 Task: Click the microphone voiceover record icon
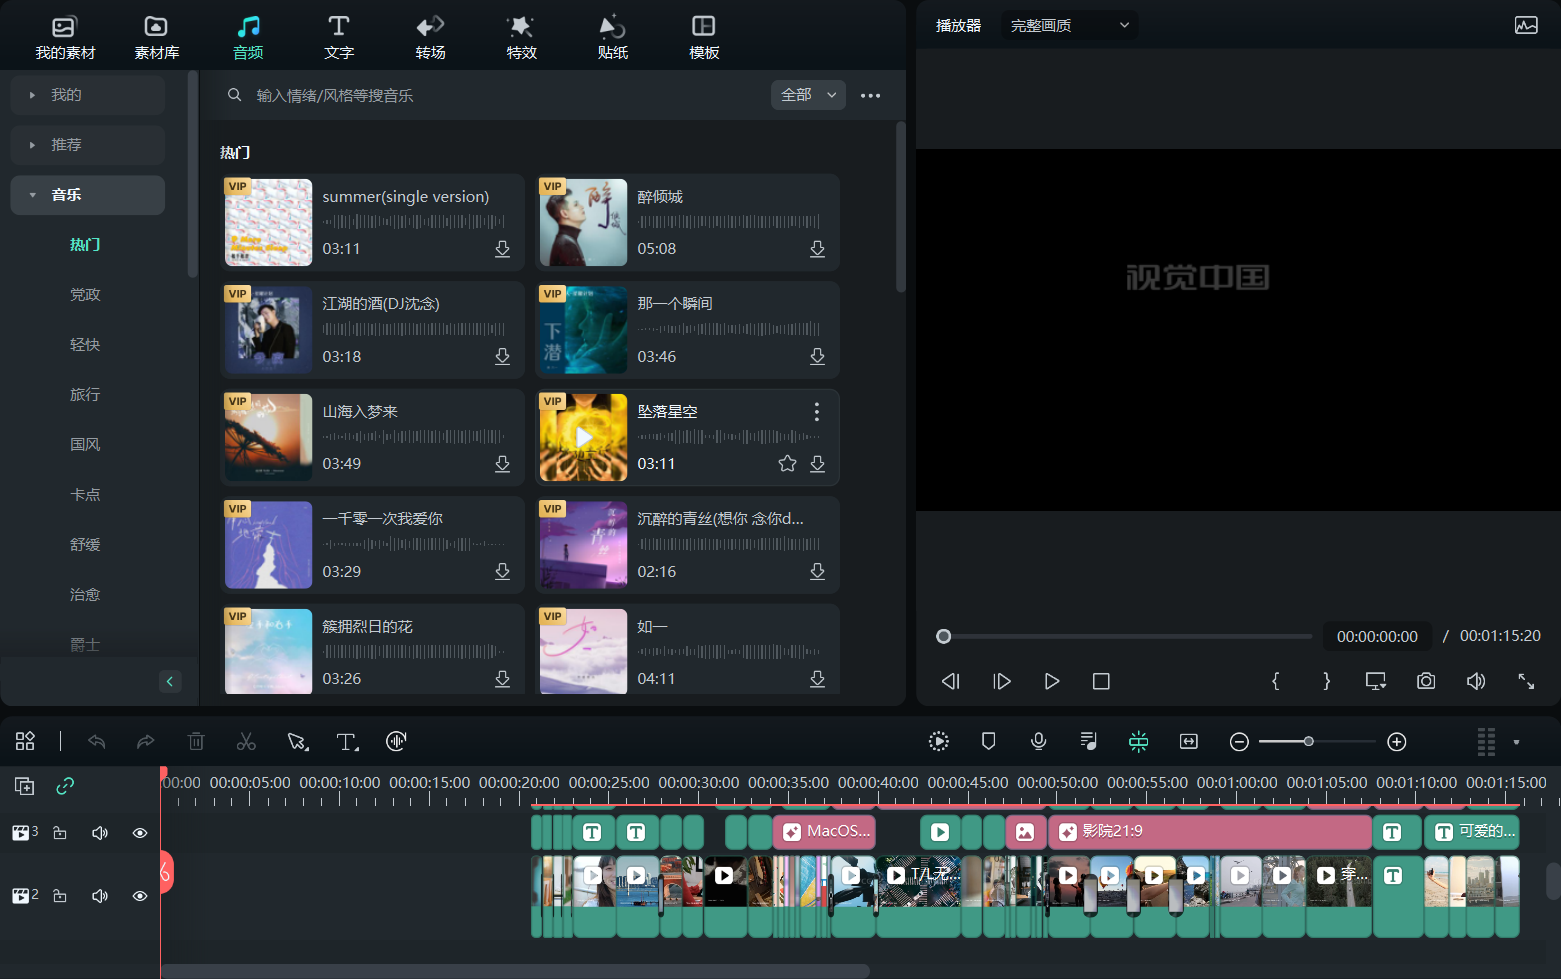[x=1038, y=741]
